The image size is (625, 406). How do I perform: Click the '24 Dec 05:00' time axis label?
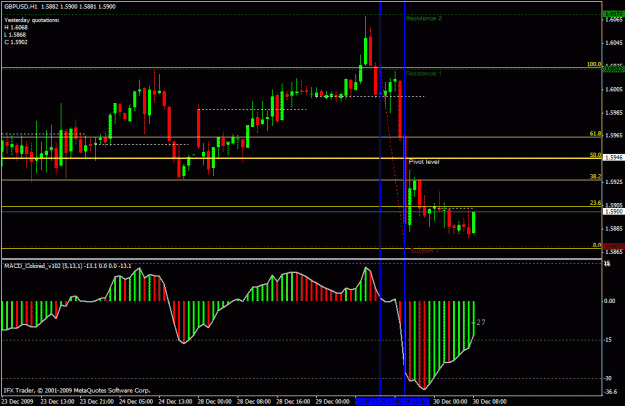click(x=136, y=401)
